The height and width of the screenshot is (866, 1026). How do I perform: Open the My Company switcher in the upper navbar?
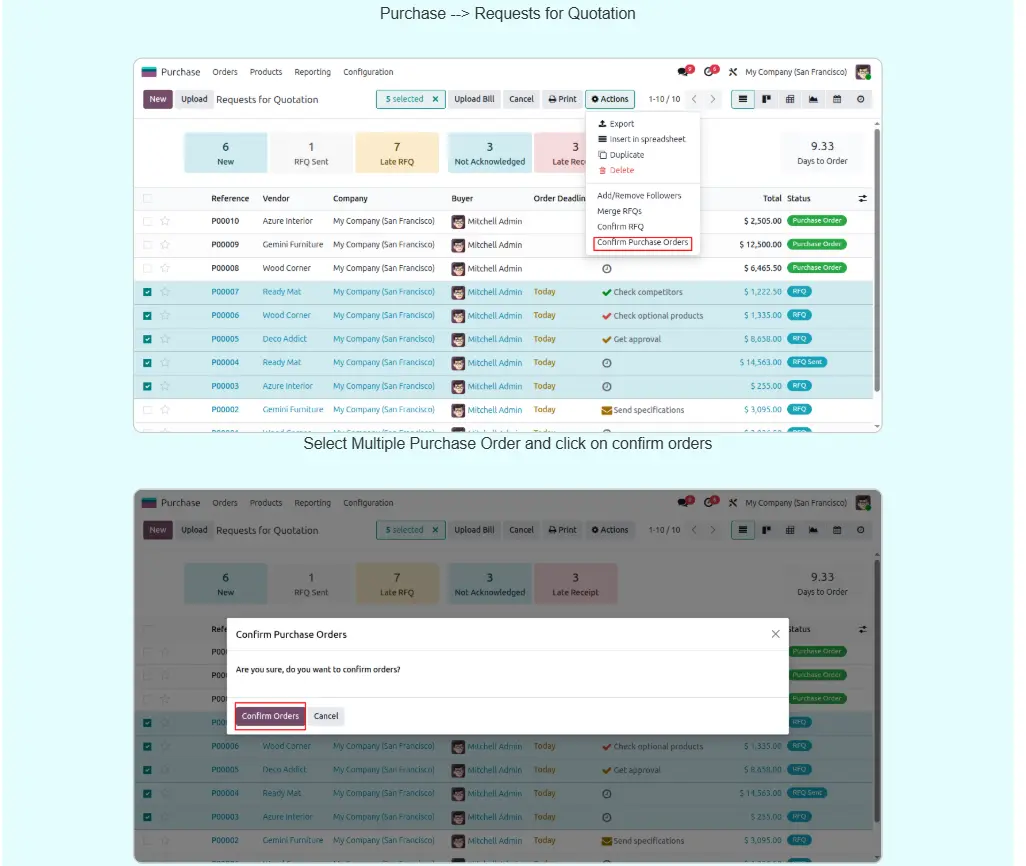pos(796,72)
